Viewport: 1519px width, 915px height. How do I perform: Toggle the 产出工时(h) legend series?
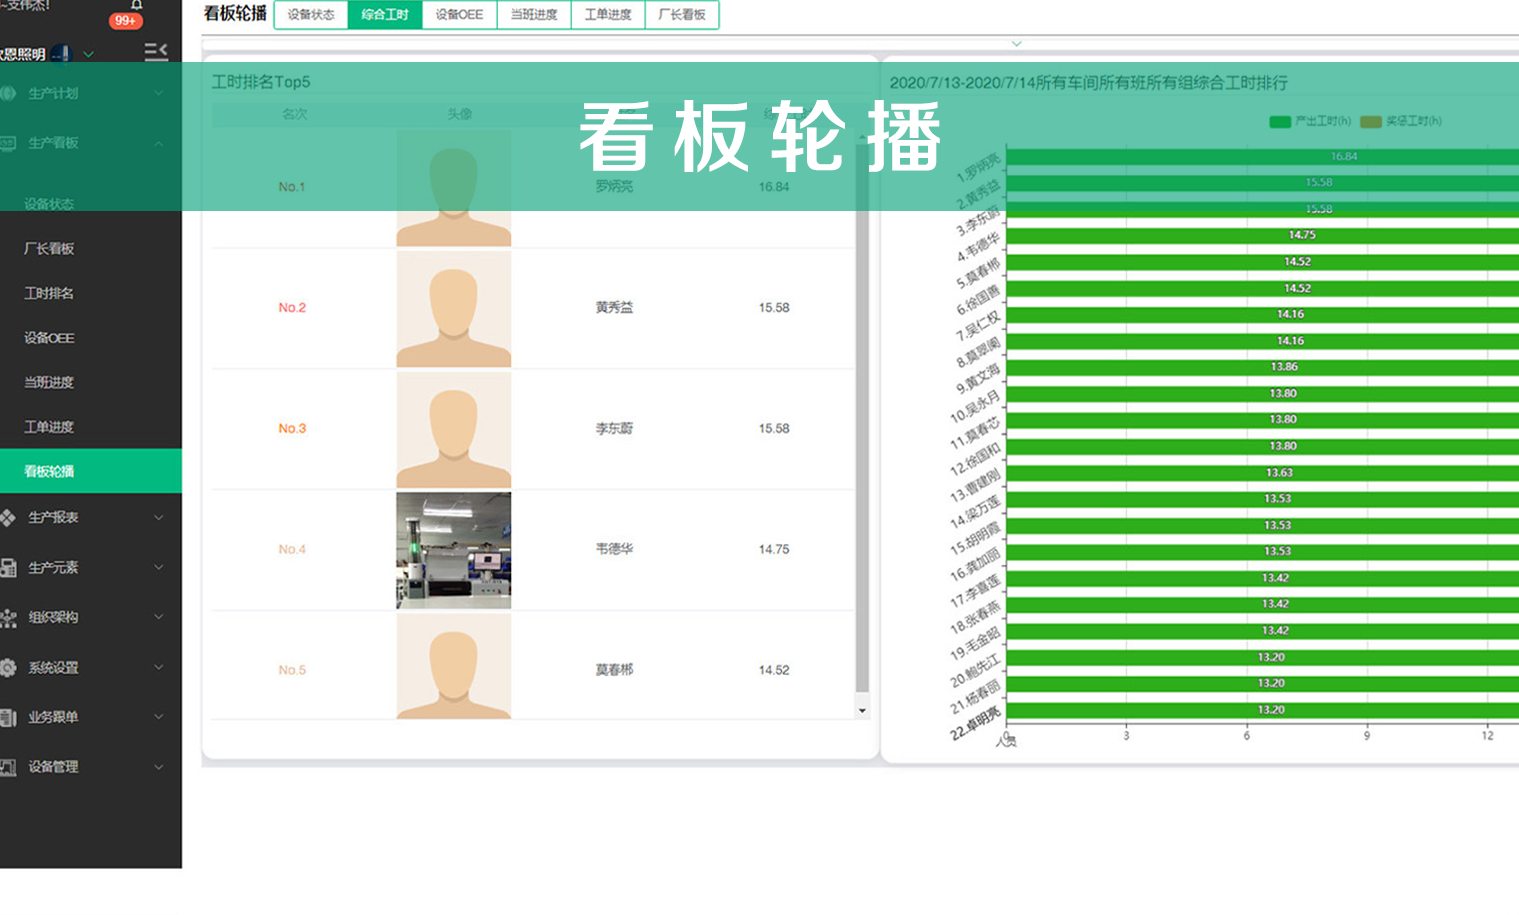pos(1280,122)
